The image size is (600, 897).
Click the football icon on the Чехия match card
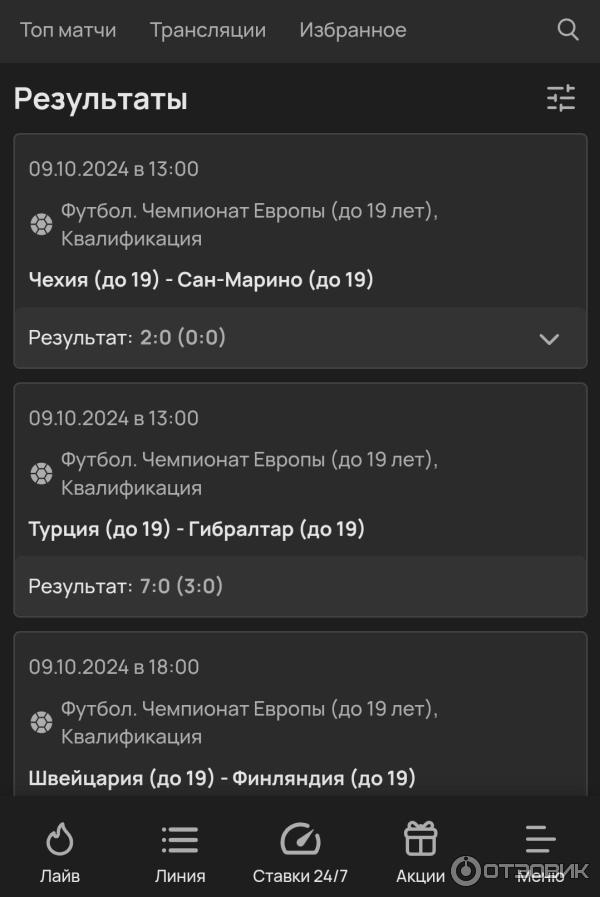tap(41, 224)
